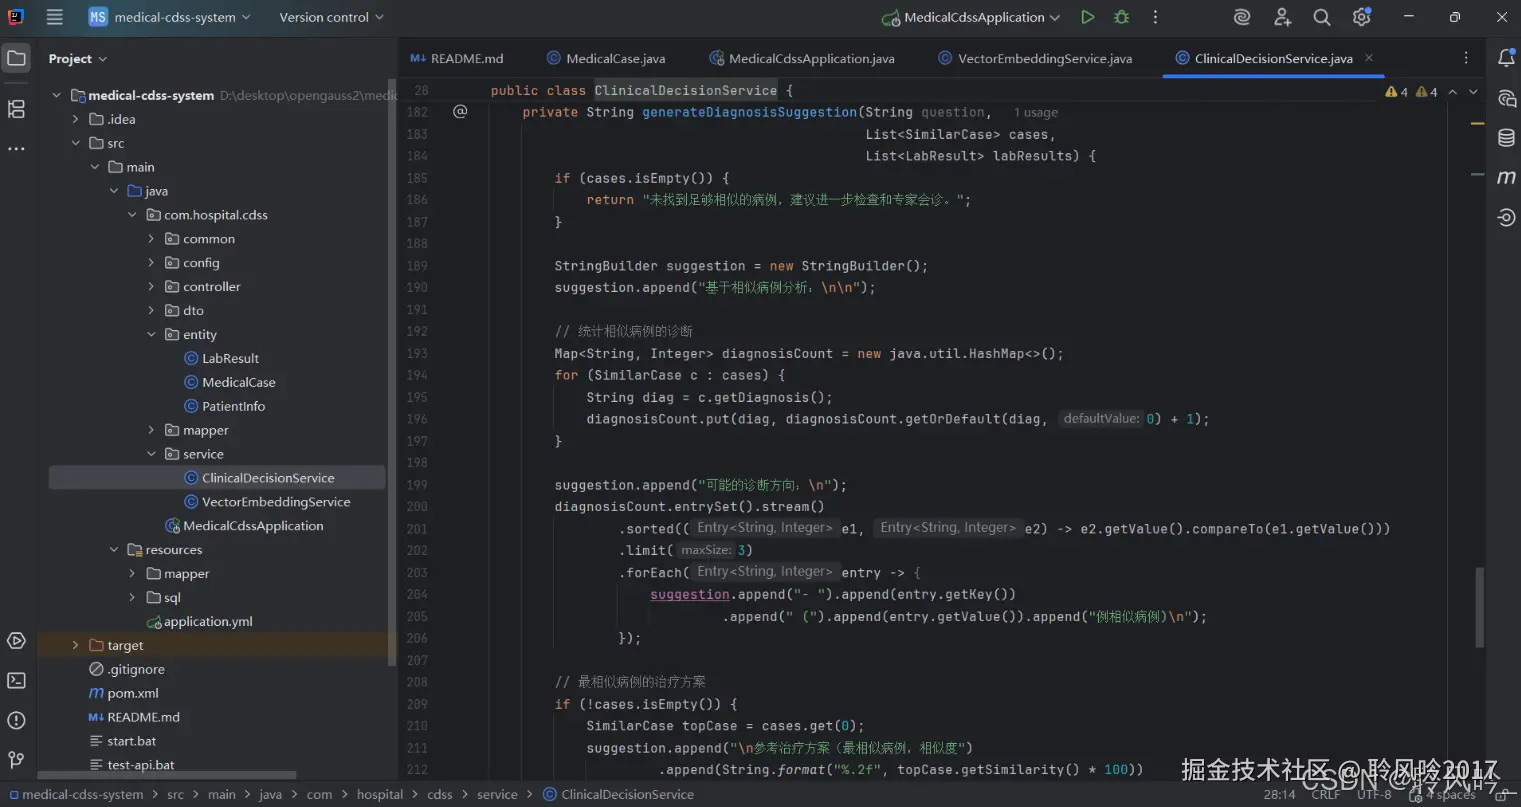Open IDE settings gear icon
Screen dimensions: 1521x807
(x=1361, y=17)
